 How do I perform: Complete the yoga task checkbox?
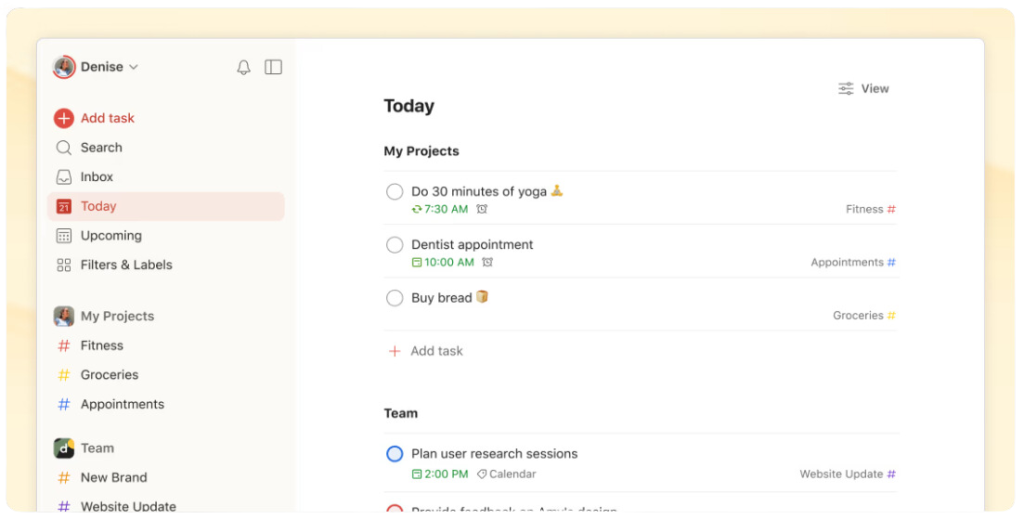click(x=395, y=192)
